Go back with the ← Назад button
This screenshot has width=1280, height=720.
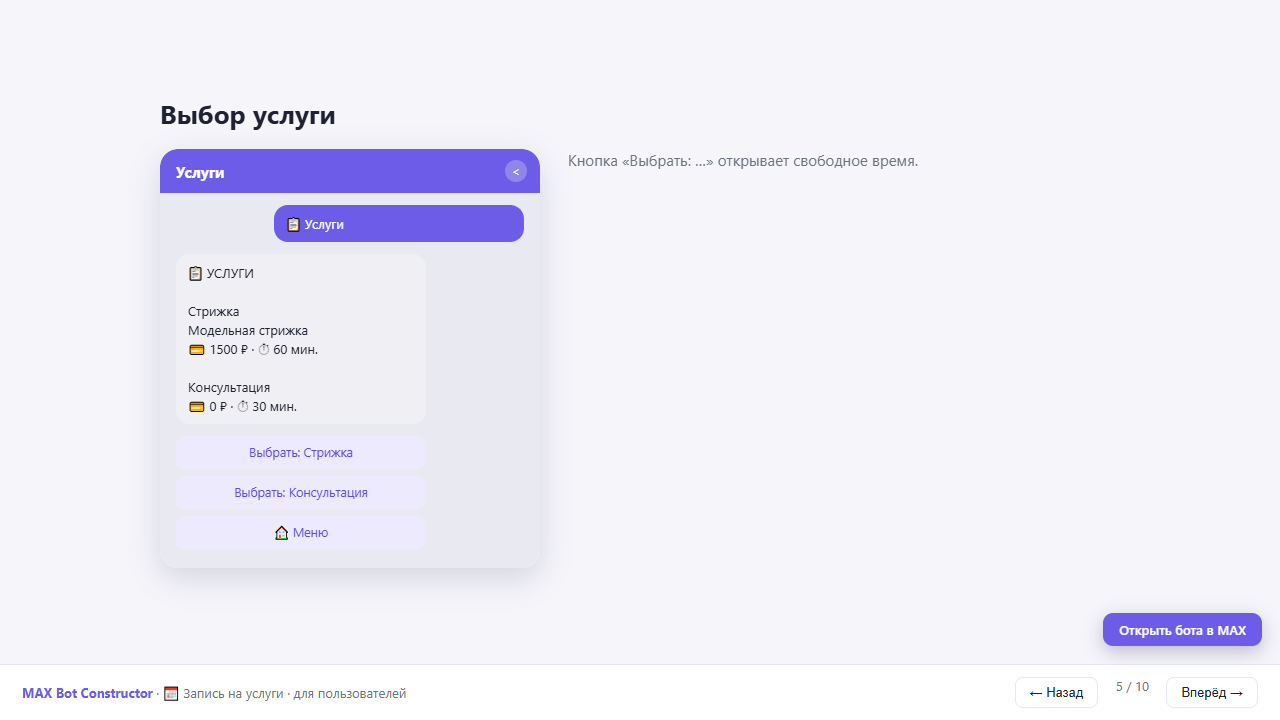tap(1056, 692)
